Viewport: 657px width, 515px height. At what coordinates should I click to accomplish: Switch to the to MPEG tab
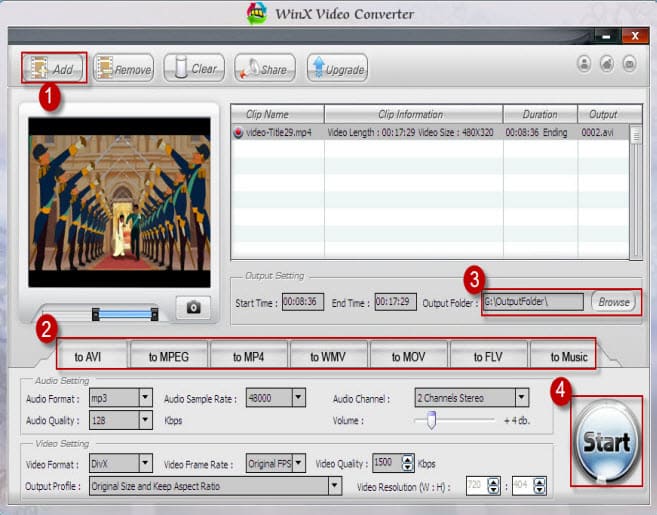pos(169,357)
